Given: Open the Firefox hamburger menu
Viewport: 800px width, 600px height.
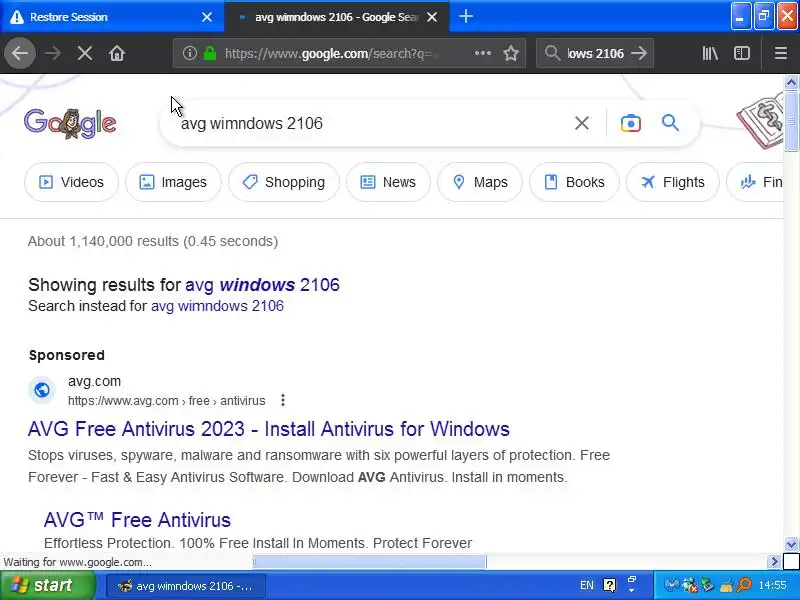Looking at the screenshot, I should coord(781,53).
